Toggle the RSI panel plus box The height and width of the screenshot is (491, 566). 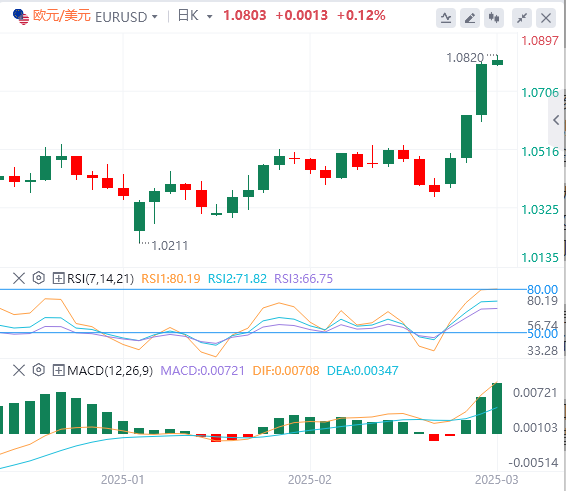pos(58,278)
